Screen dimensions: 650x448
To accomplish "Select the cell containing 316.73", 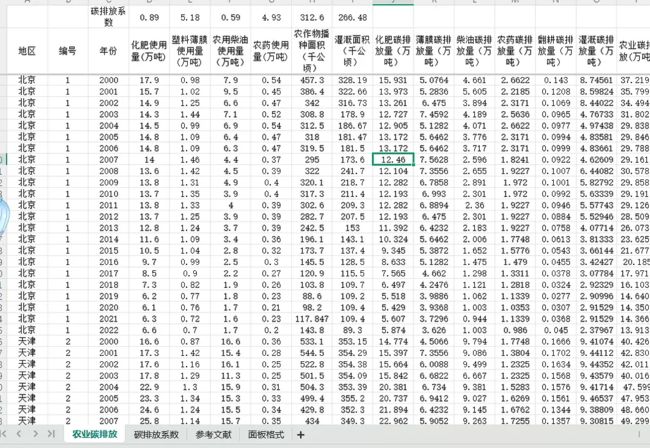I will coord(352,103).
